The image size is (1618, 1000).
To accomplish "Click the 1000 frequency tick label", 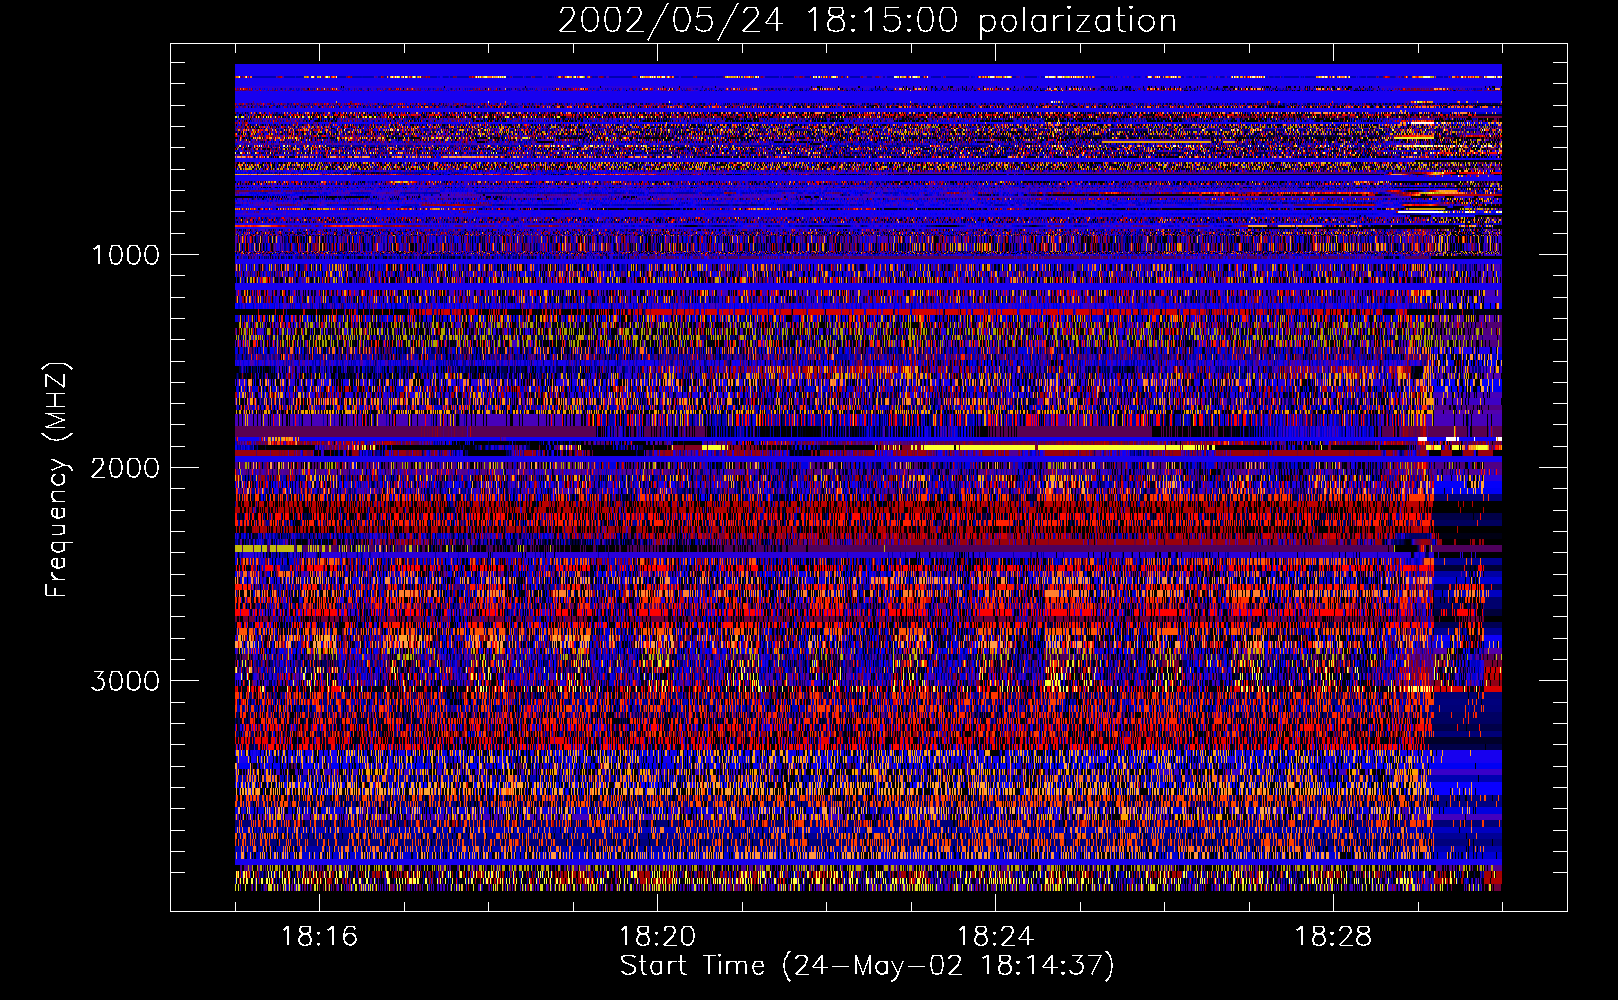I will tap(125, 255).
